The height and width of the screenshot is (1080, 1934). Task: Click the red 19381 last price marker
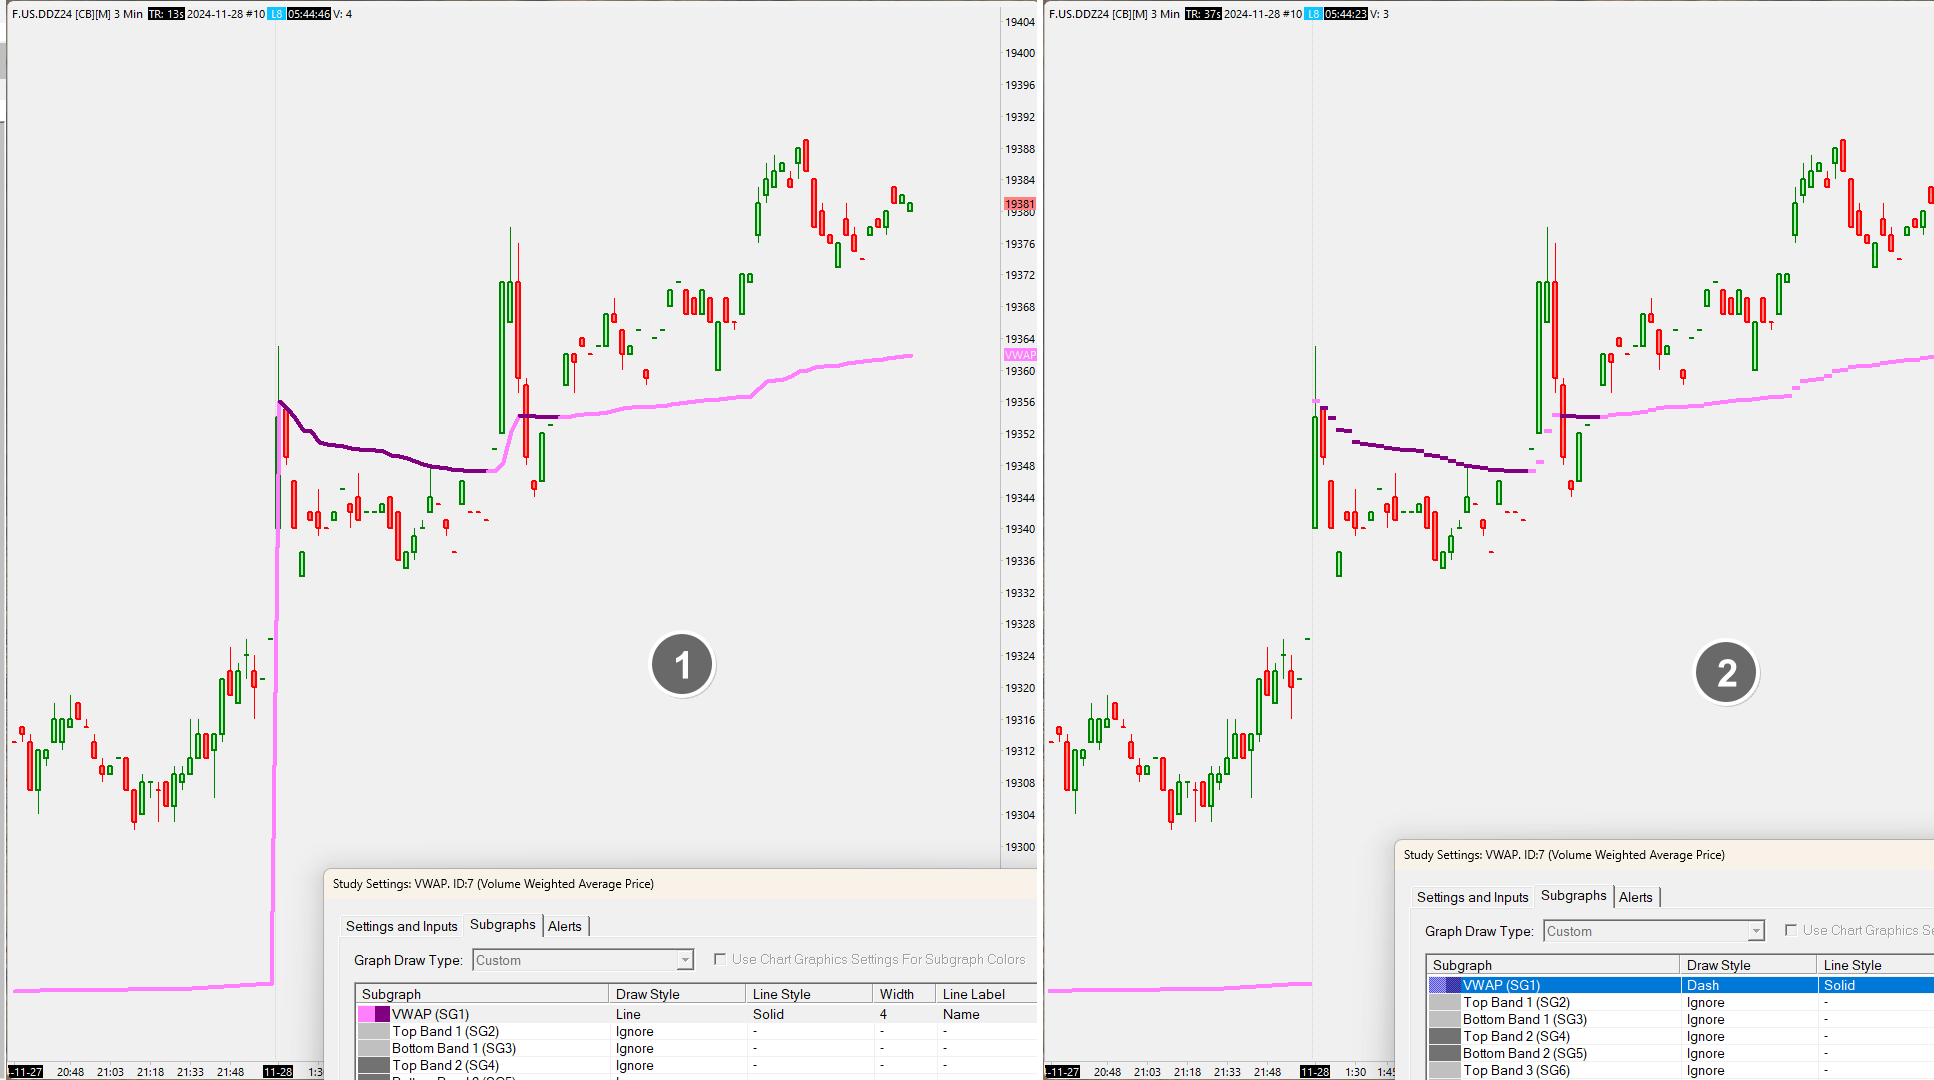point(1020,204)
